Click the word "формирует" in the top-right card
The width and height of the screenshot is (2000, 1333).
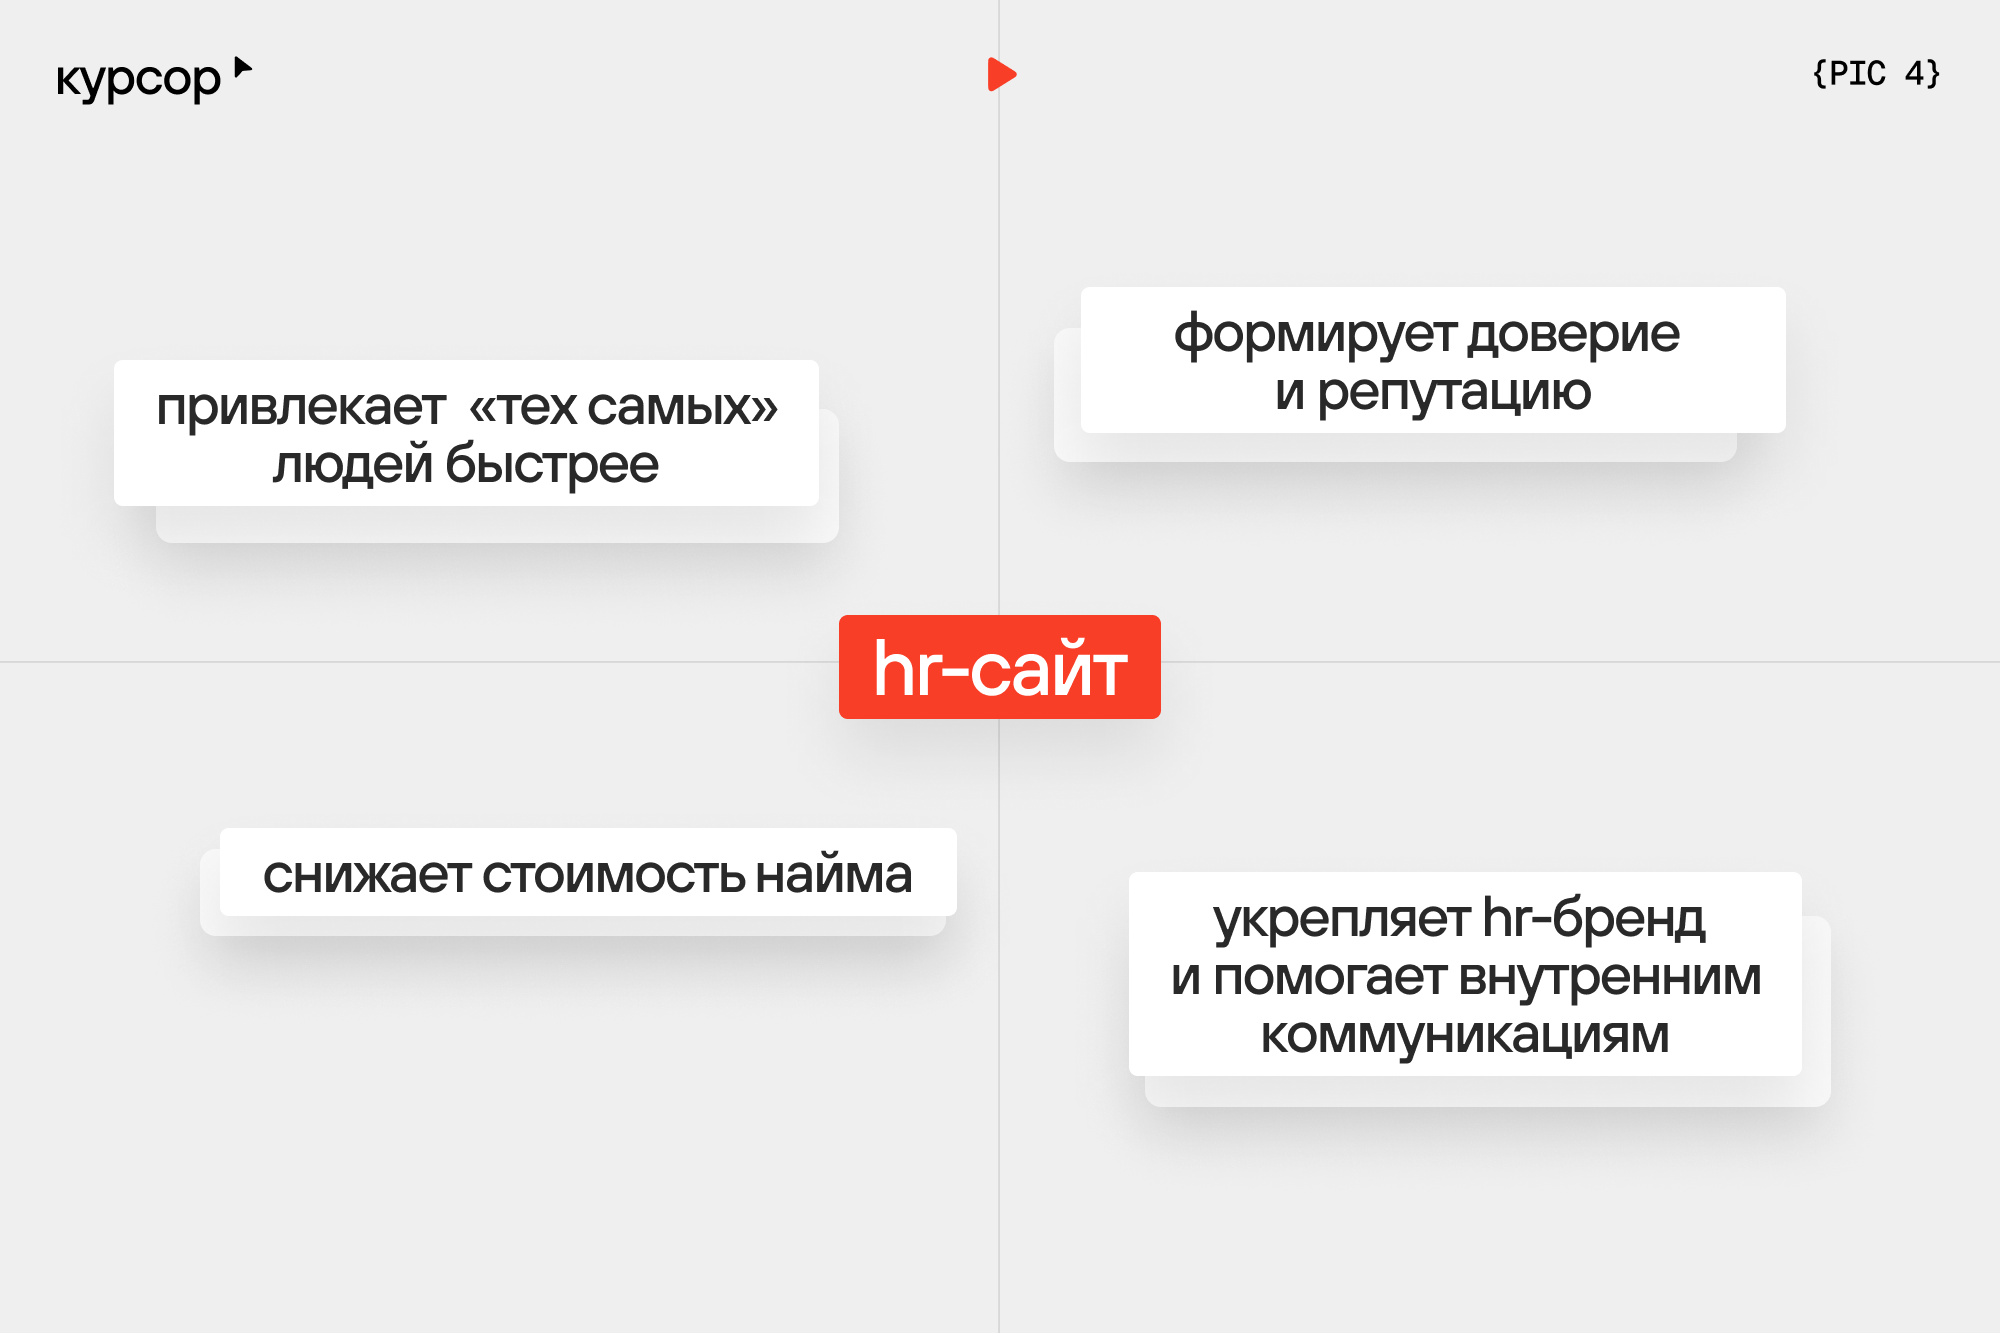[1315, 334]
